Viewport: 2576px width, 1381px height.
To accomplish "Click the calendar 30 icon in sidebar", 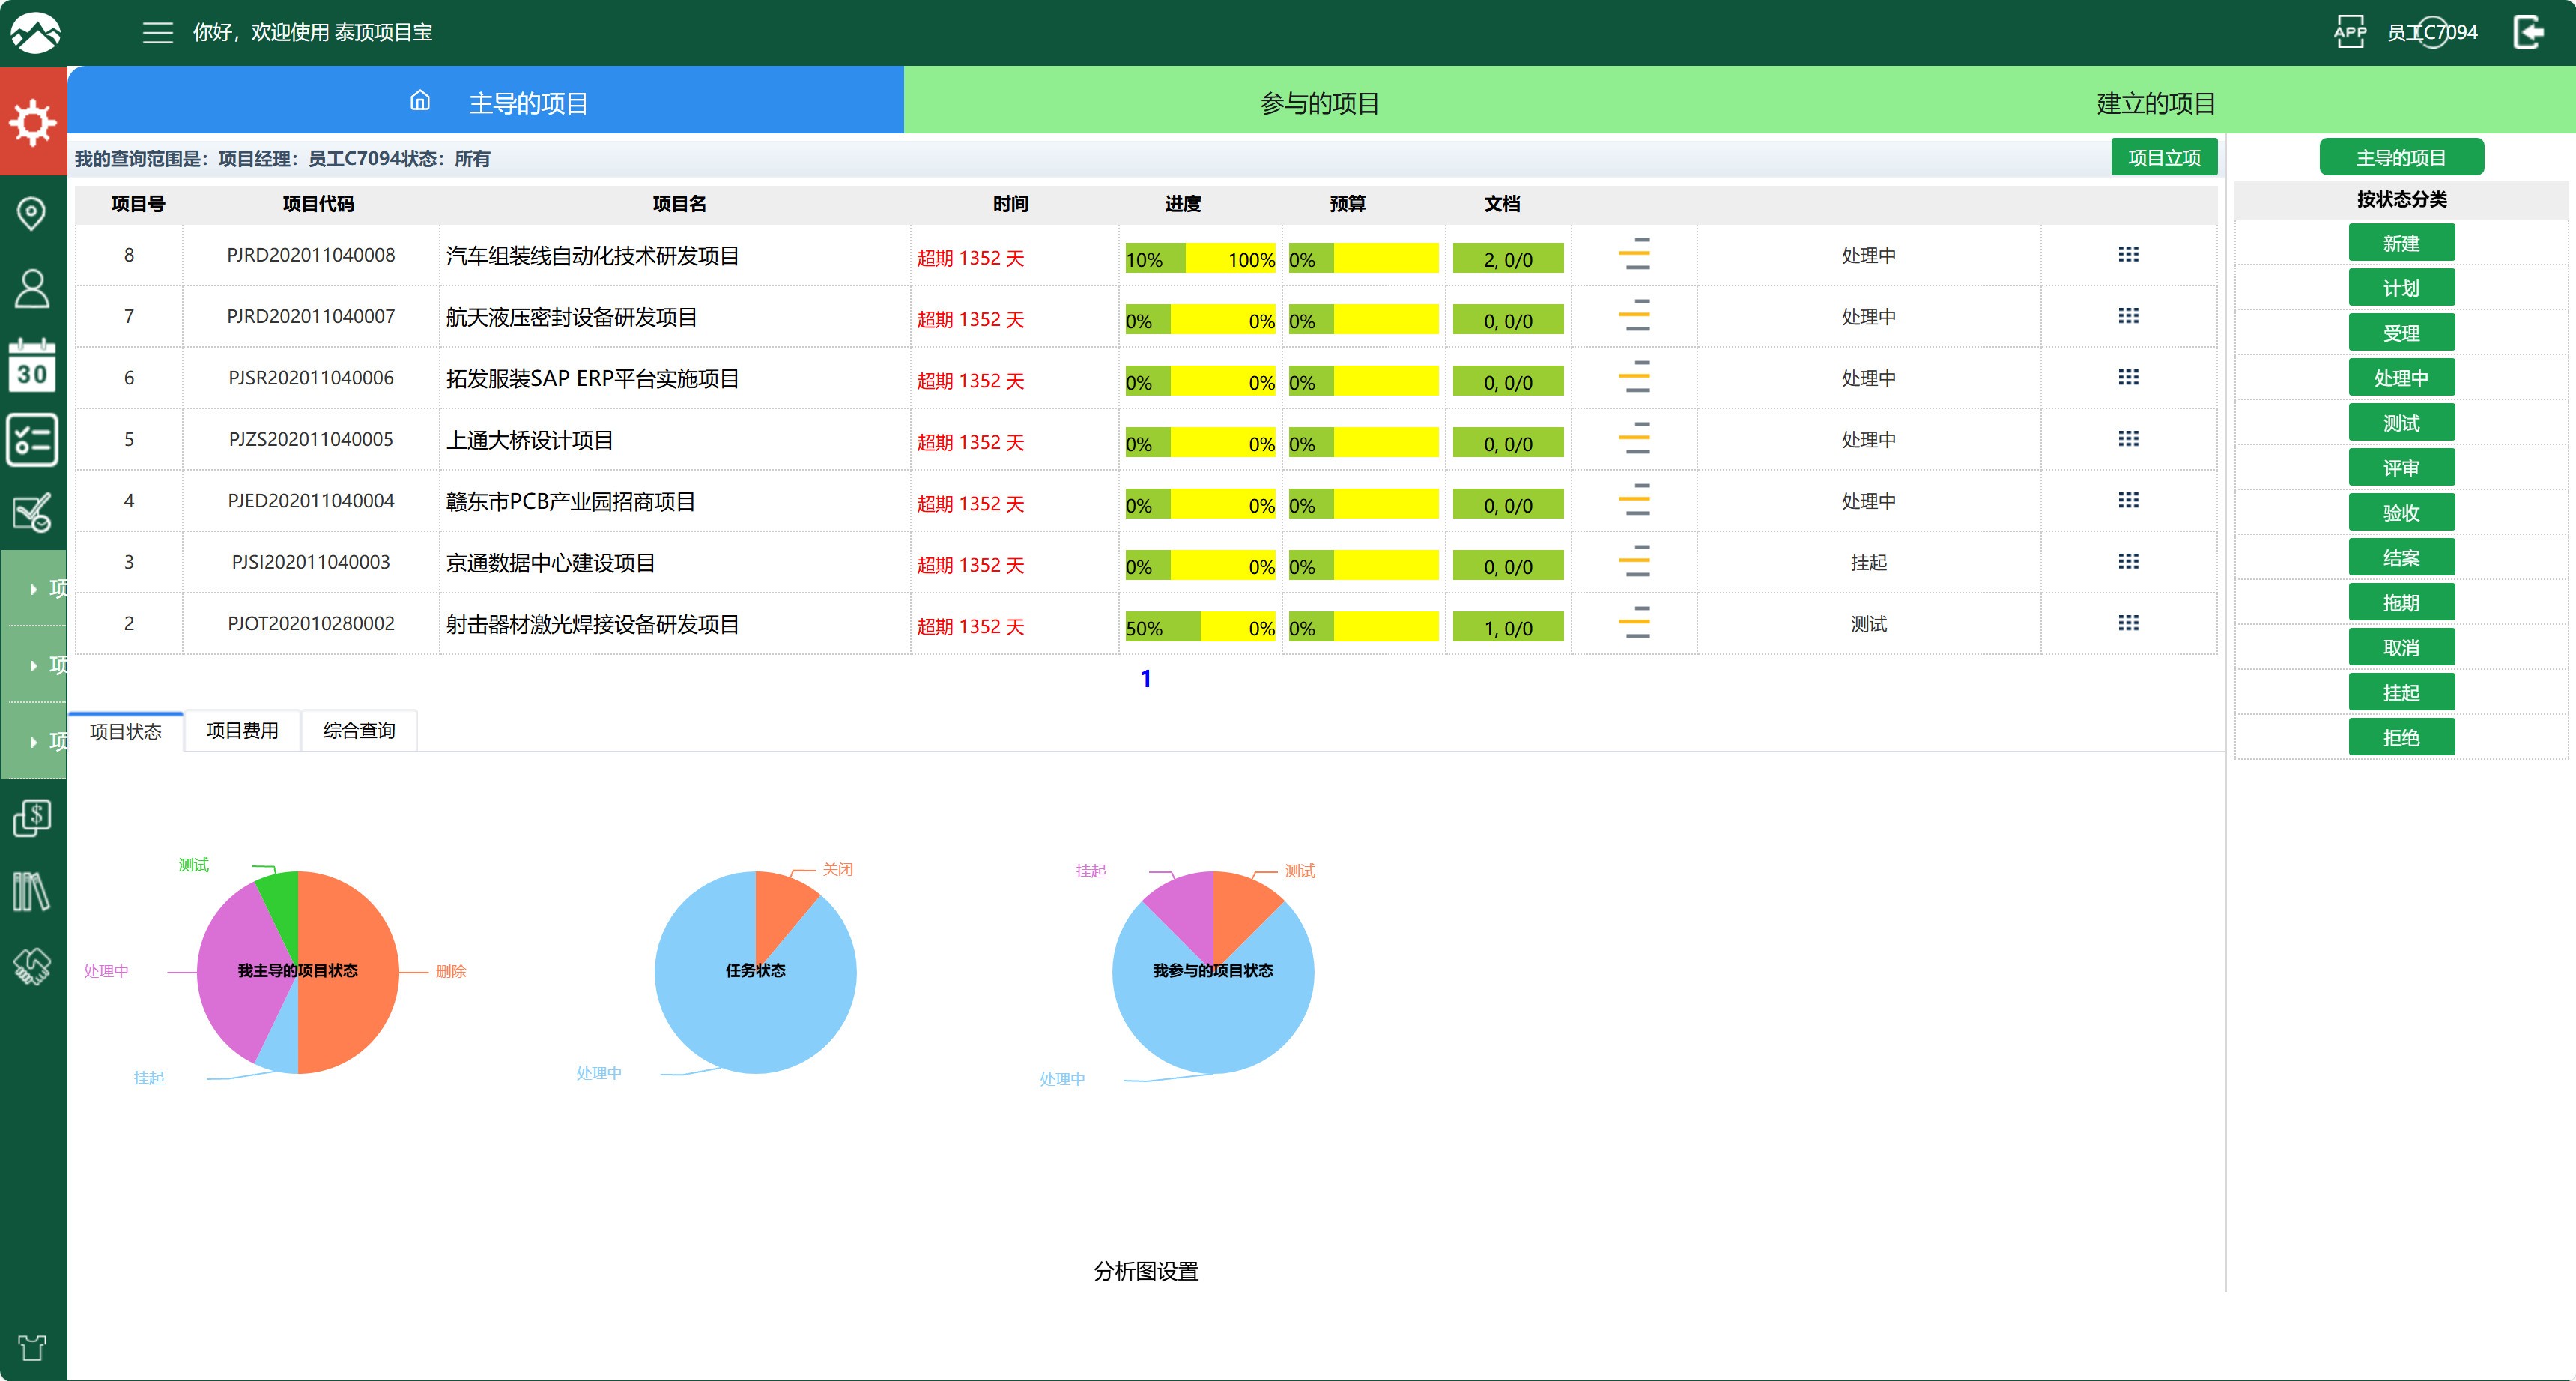I will pyautogui.click(x=33, y=367).
